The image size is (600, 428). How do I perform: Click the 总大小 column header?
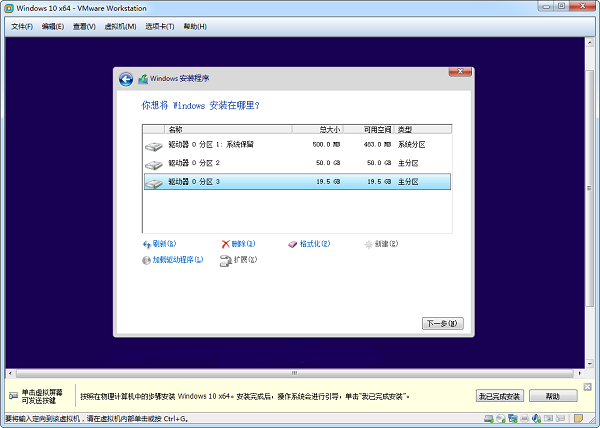click(x=318, y=130)
